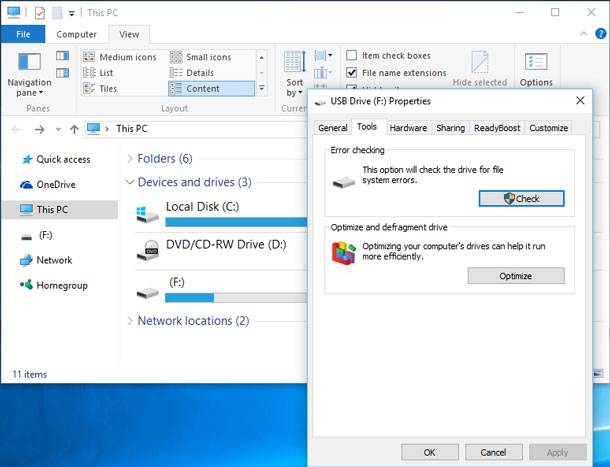Collapse the ribbon with the chevron

tap(583, 34)
